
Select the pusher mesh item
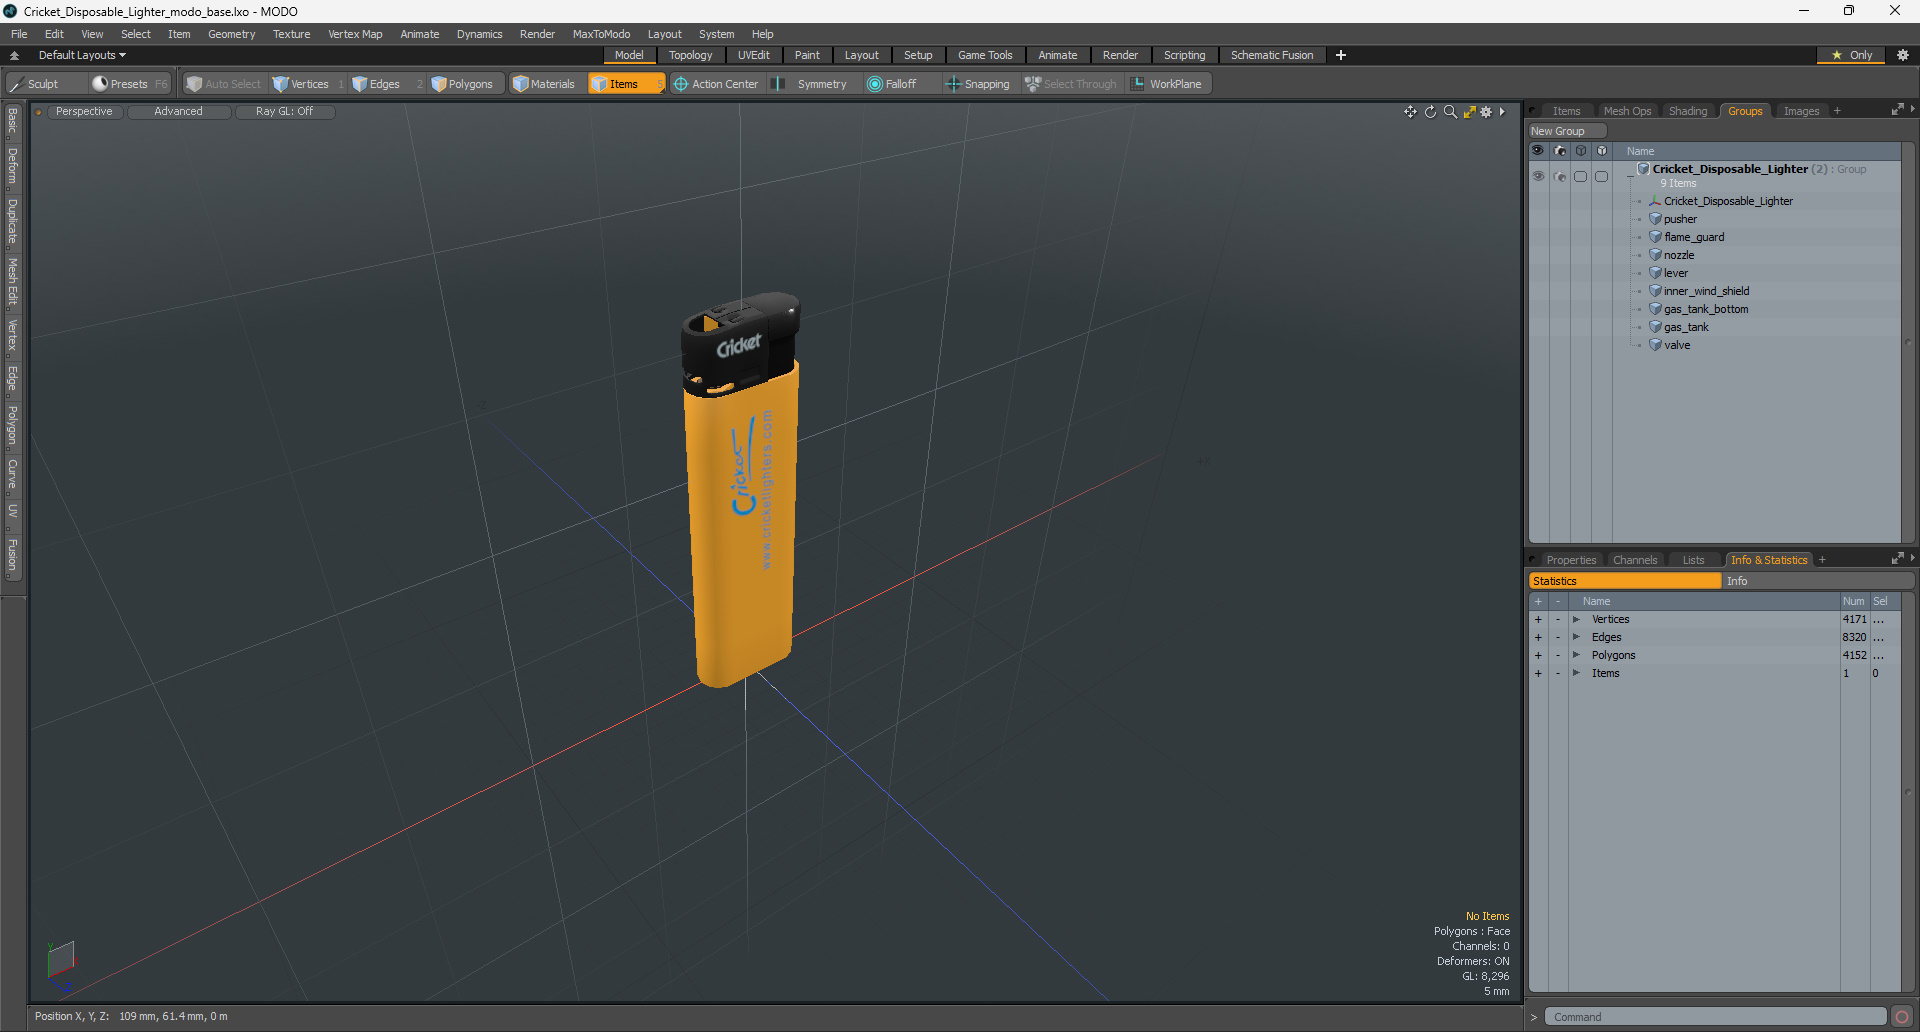[x=1680, y=219]
